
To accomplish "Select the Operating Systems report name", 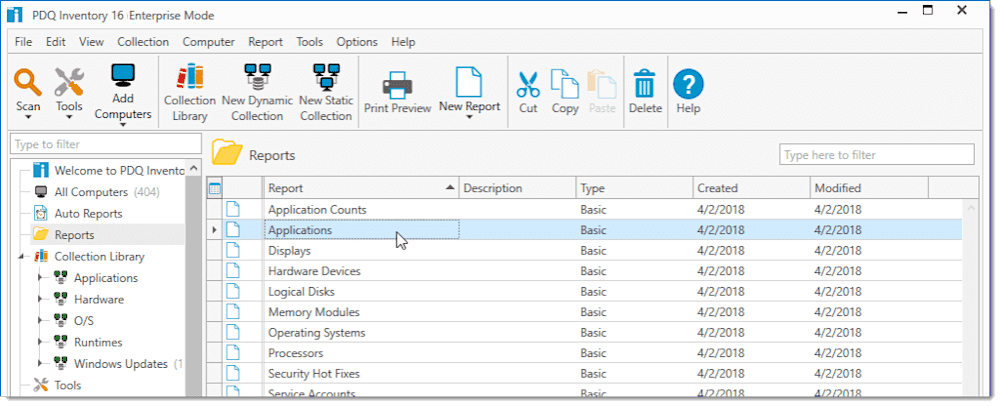I will tap(316, 333).
